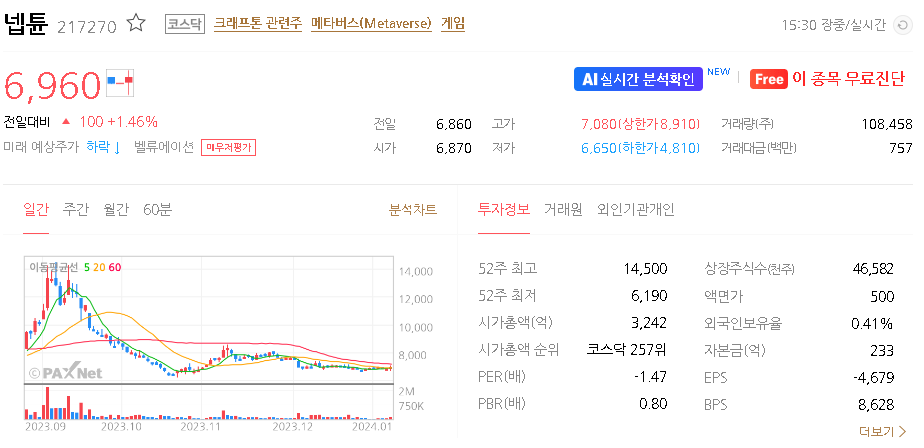This screenshot has width=924, height=448.
Task: Click the 벨류에이션 label
Action: pos(164,147)
